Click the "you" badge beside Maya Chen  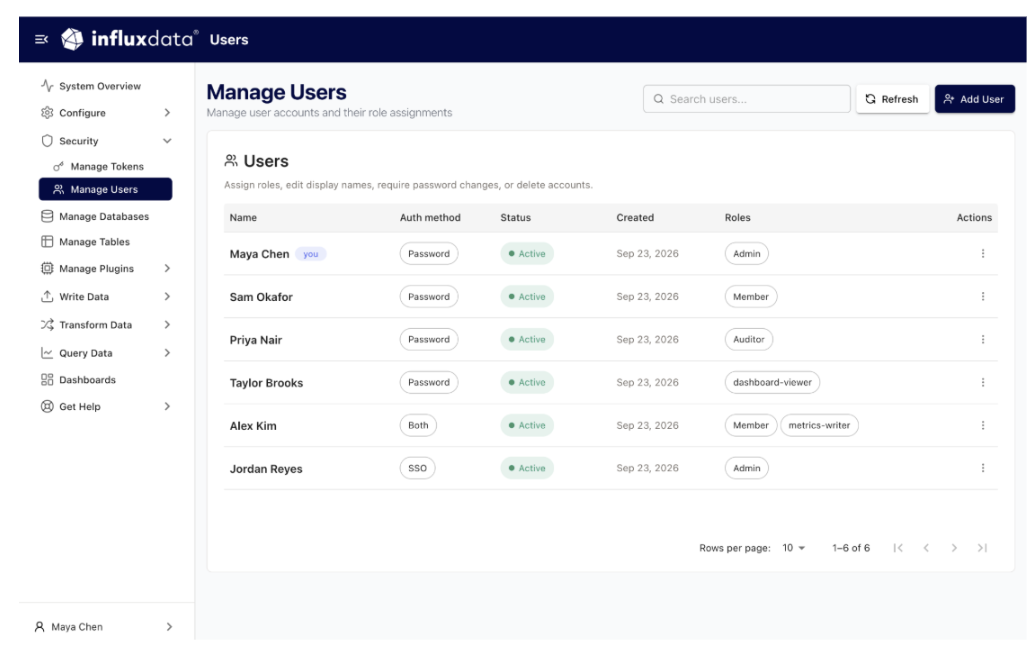[311, 254]
